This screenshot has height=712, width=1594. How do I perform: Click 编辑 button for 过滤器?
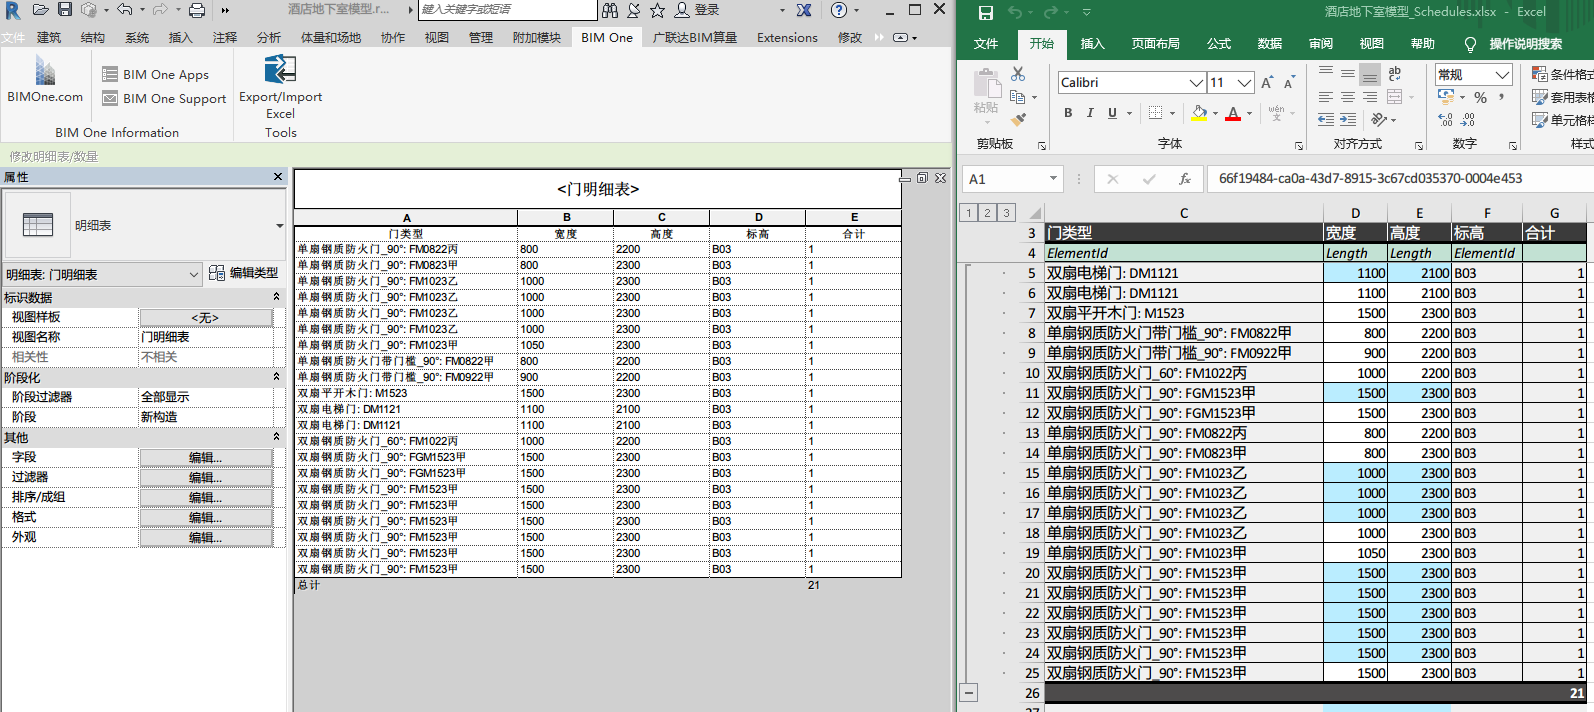click(x=205, y=477)
